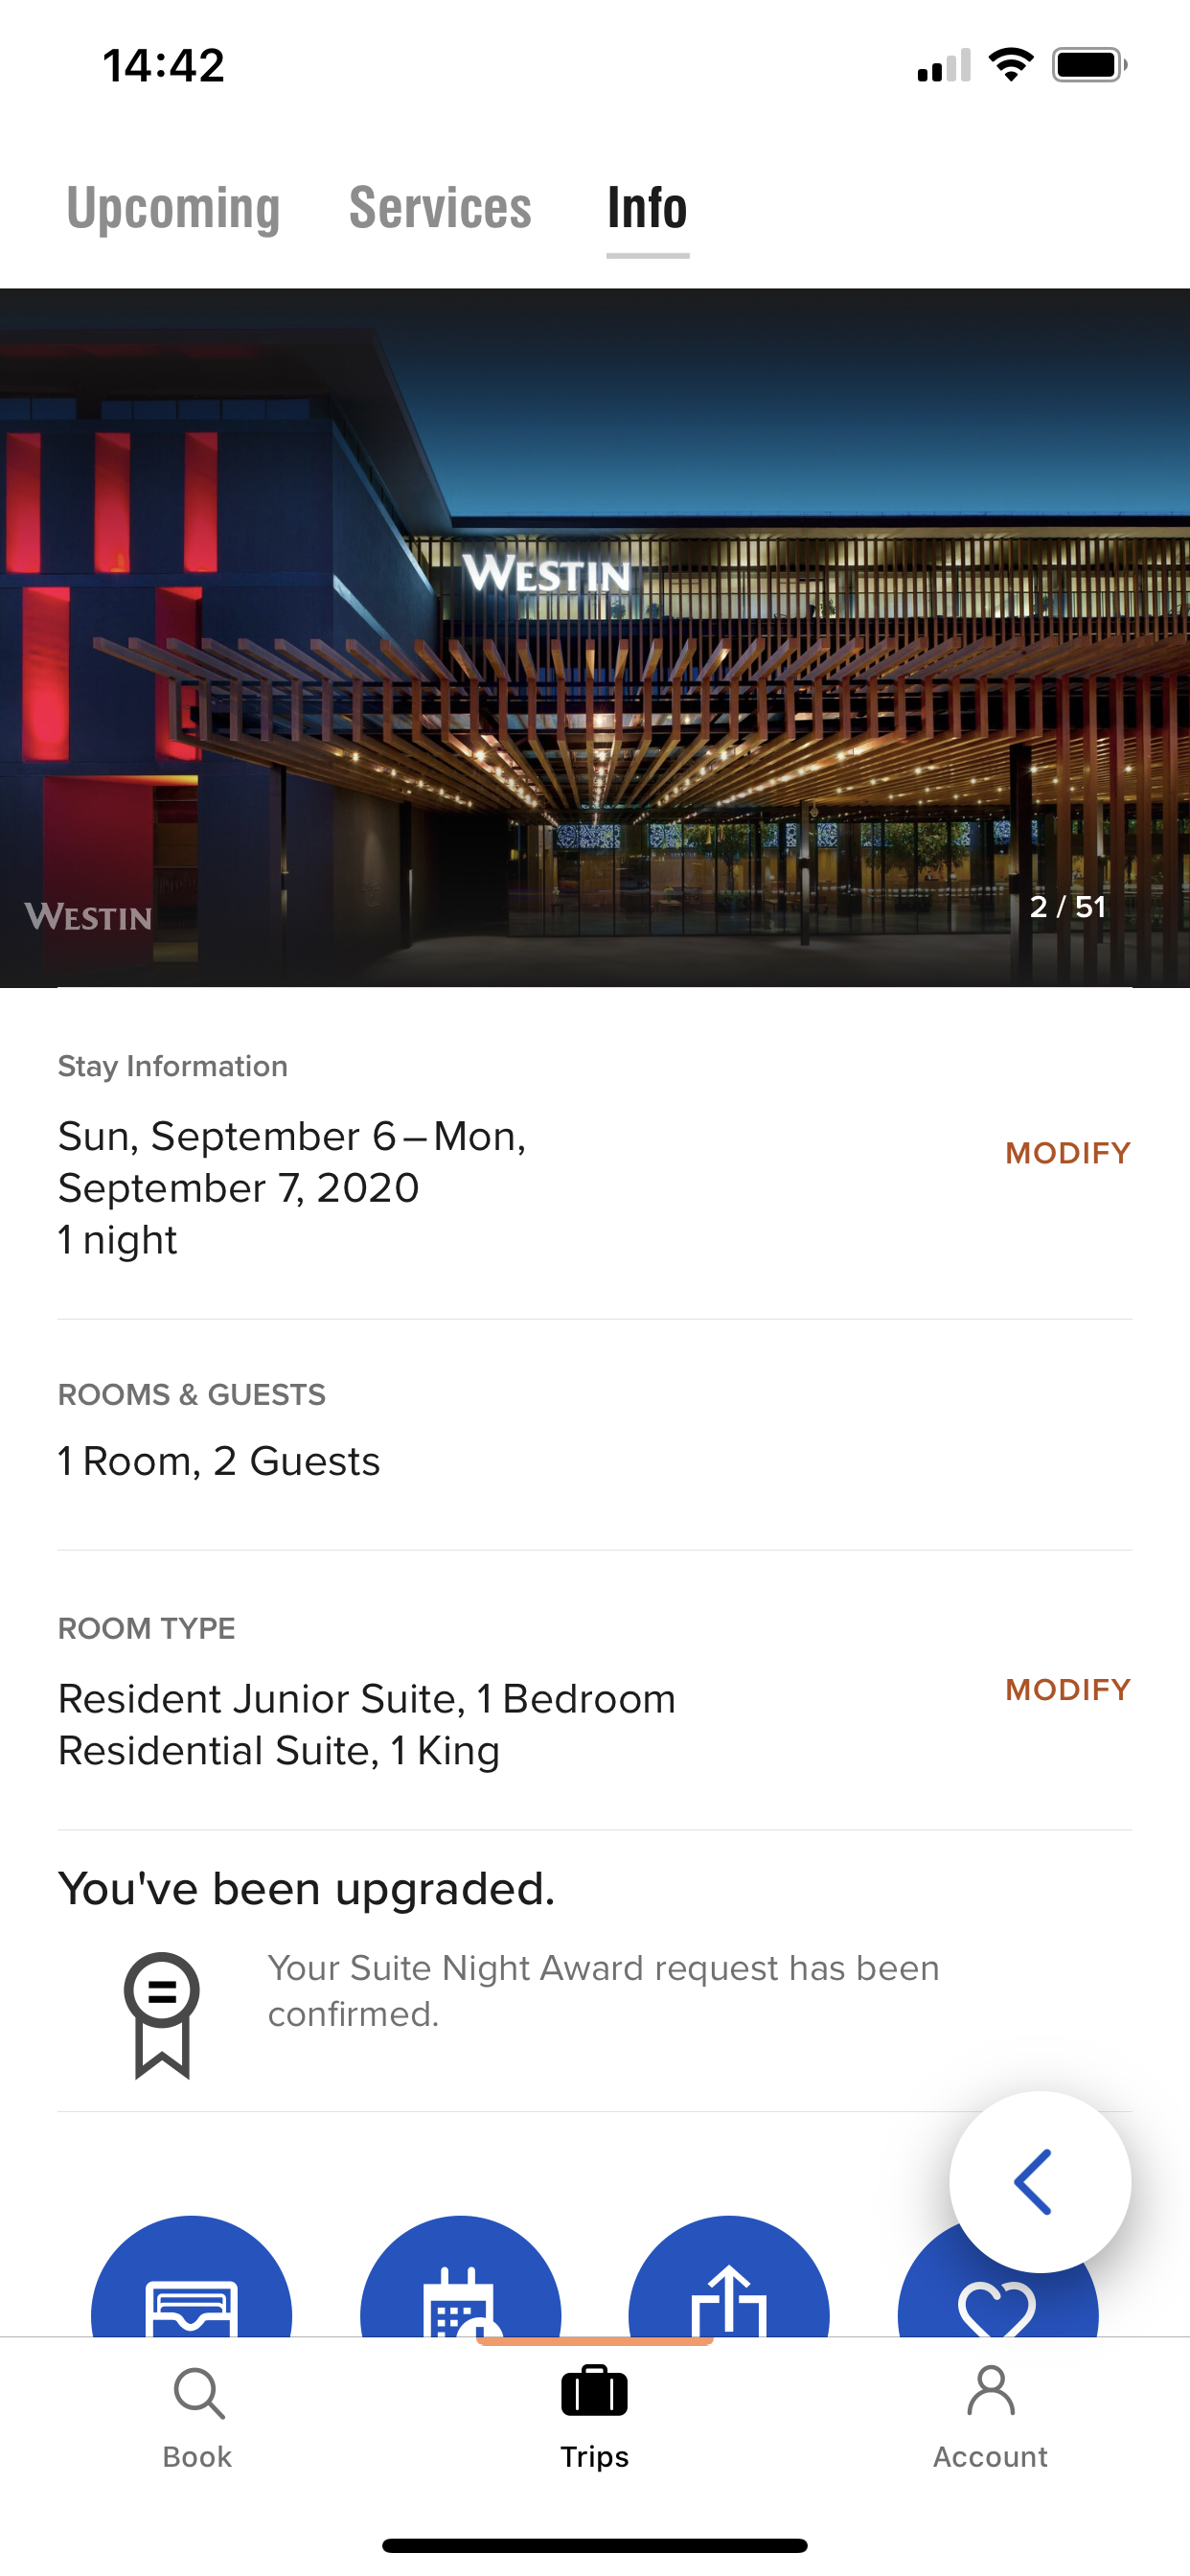Collapse action menu with blue chevron button

tap(1040, 2182)
